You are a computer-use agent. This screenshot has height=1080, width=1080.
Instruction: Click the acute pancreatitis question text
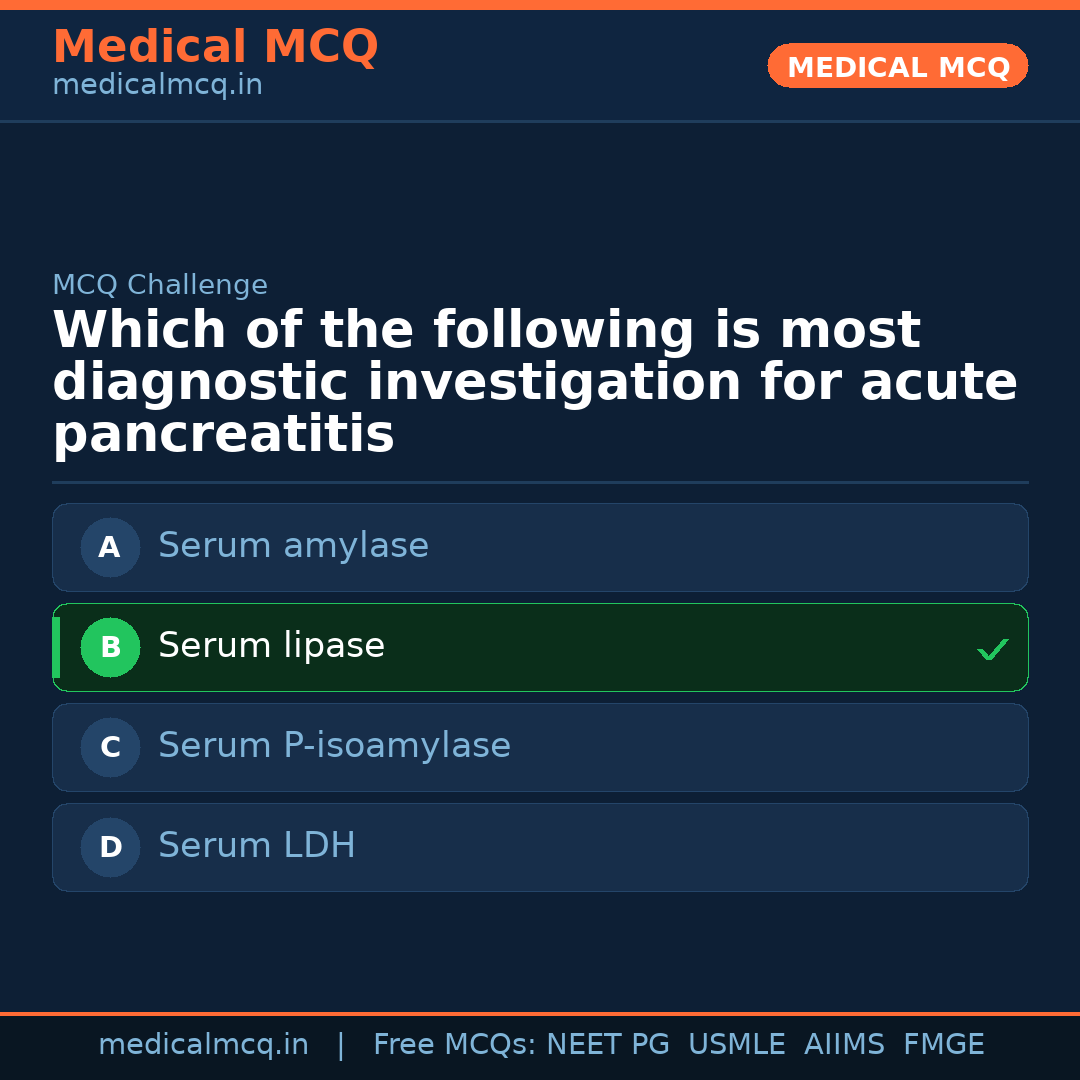click(535, 383)
